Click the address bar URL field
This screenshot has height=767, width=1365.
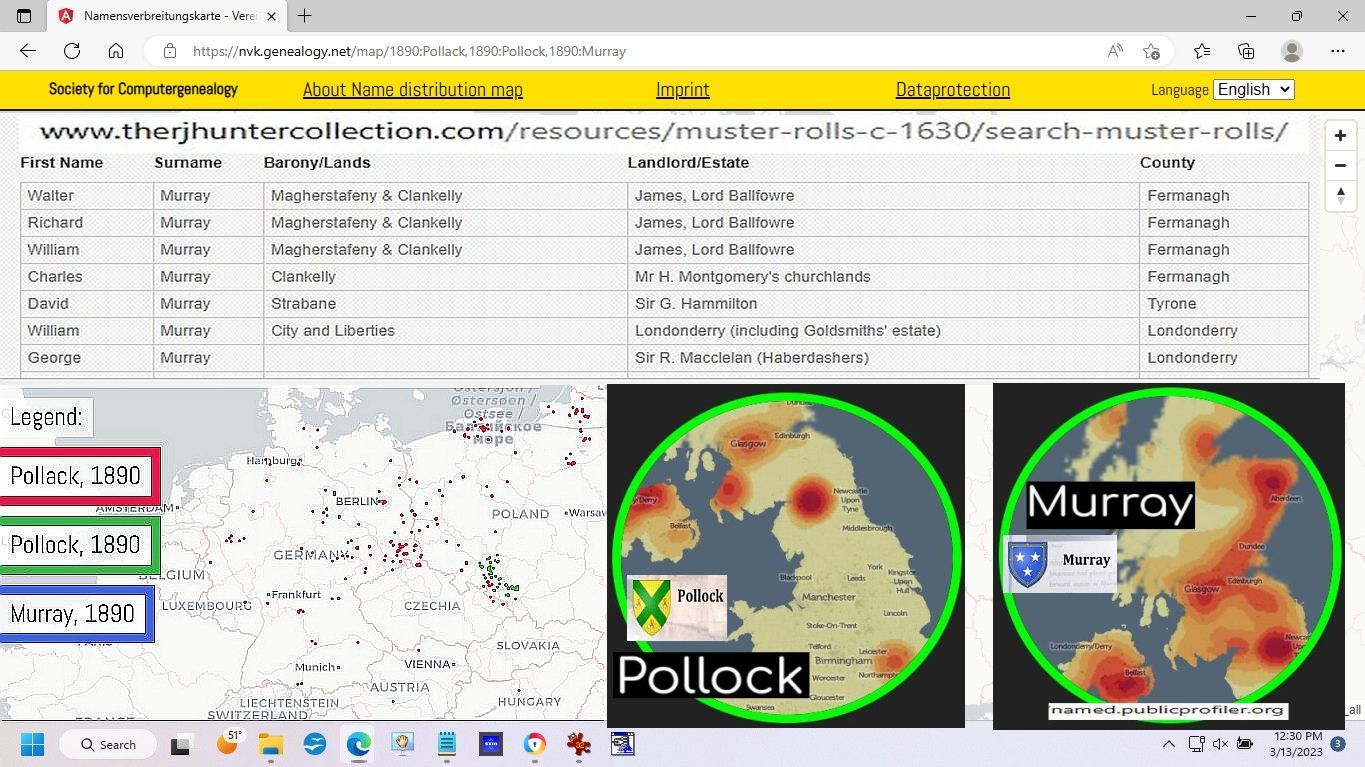(640, 51)
